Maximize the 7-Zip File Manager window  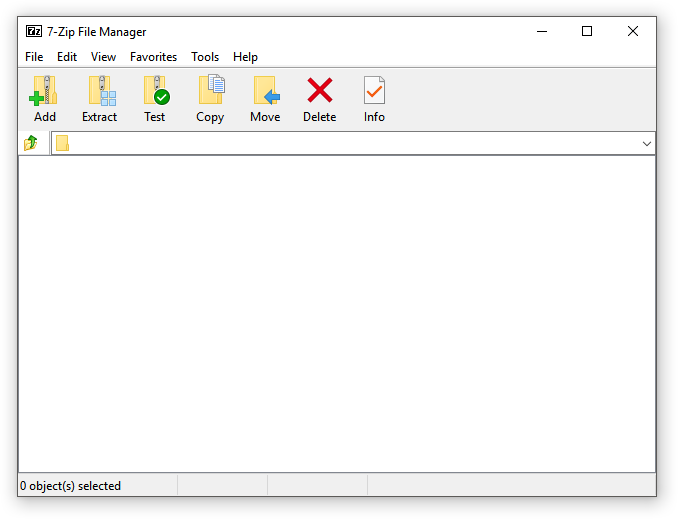pos(587,31)
